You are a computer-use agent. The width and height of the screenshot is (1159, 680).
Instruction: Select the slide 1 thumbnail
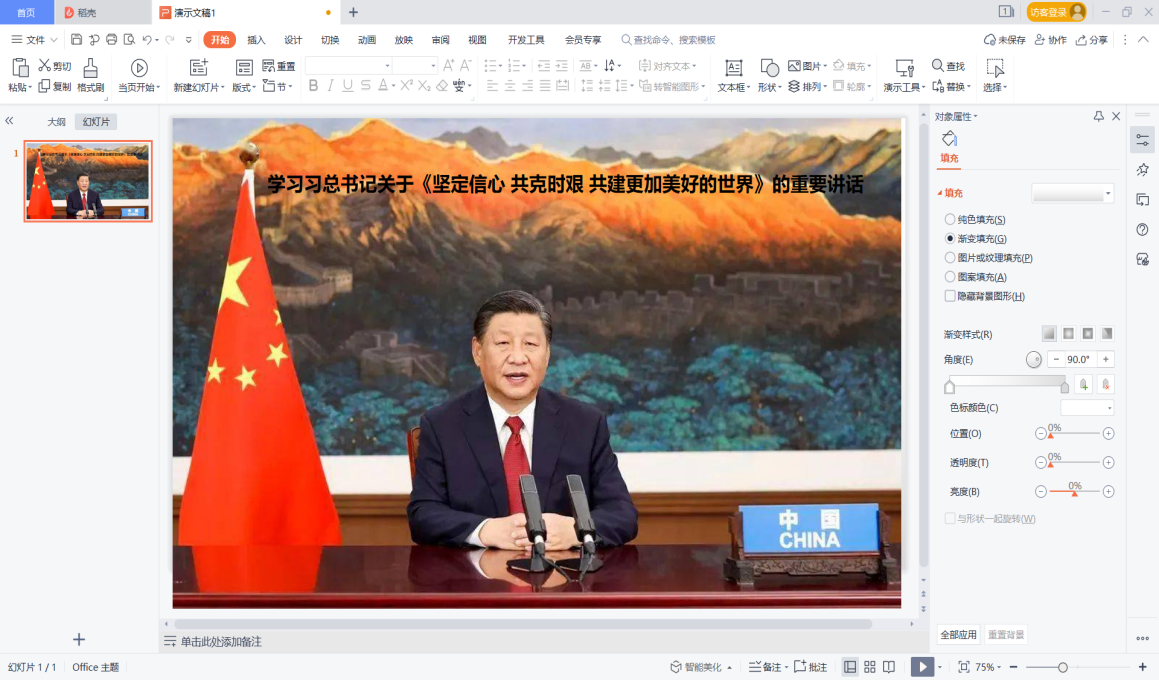click(x=88, y=181)
